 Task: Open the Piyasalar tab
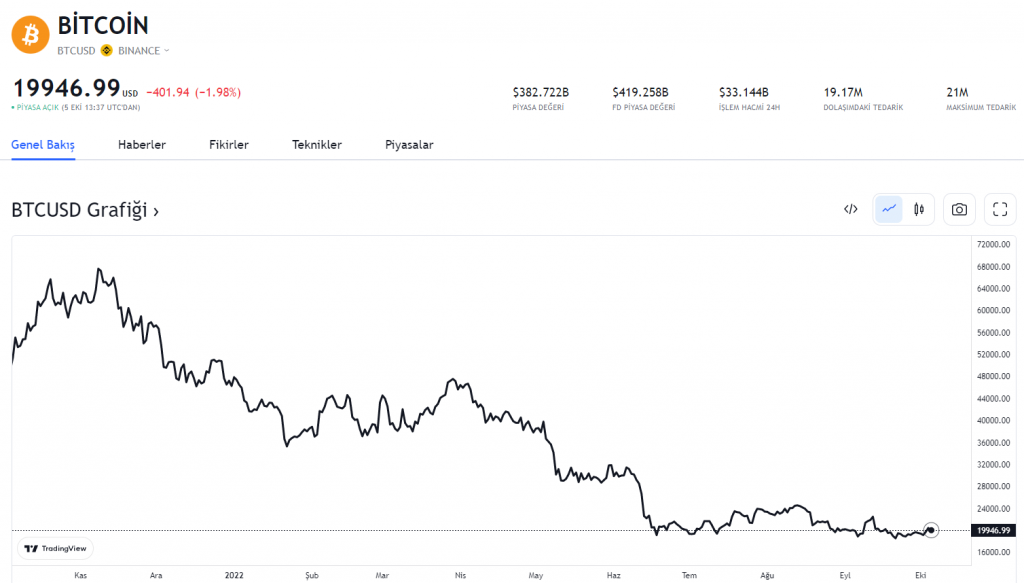click(409, 145)
